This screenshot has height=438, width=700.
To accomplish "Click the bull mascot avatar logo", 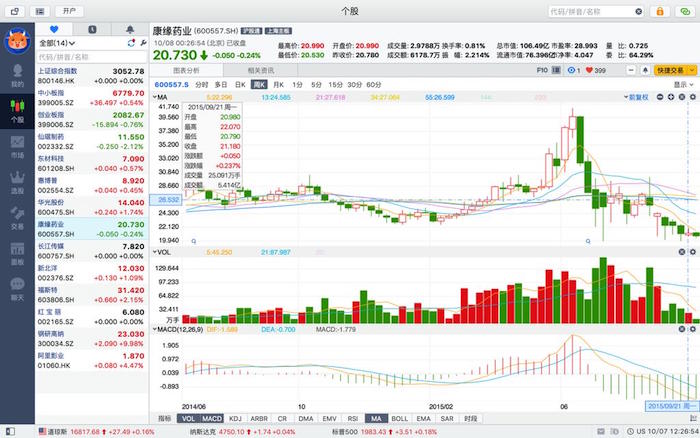I will point(17,41).
